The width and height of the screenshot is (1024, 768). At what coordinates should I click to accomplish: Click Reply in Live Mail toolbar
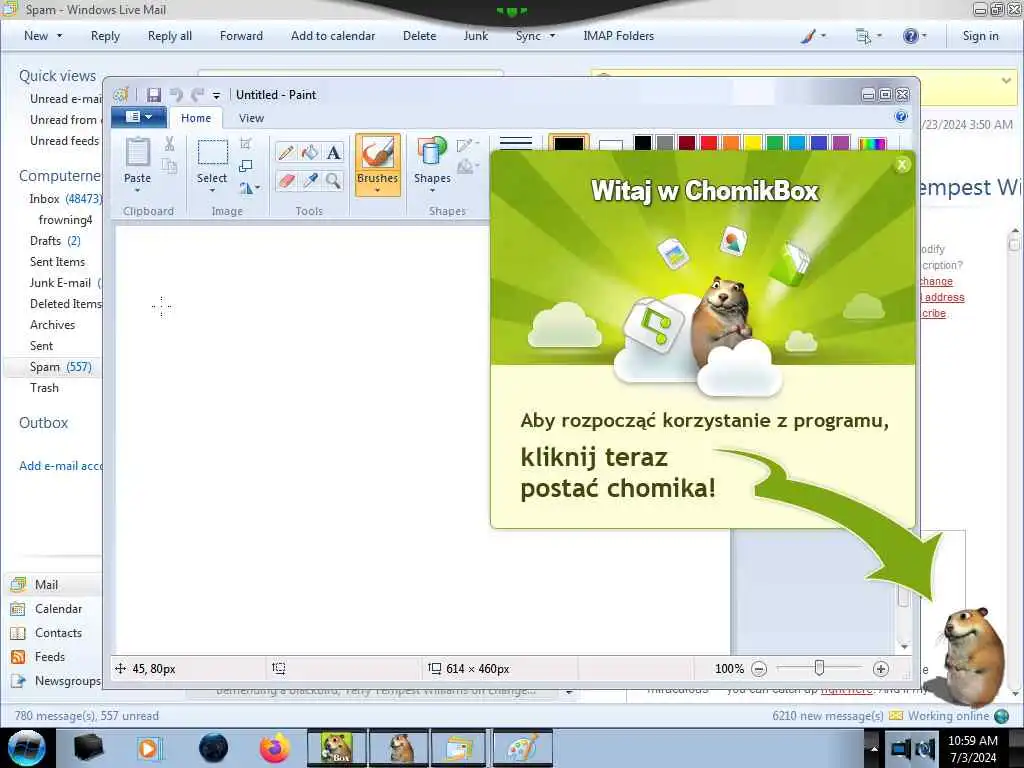[105, 36]
